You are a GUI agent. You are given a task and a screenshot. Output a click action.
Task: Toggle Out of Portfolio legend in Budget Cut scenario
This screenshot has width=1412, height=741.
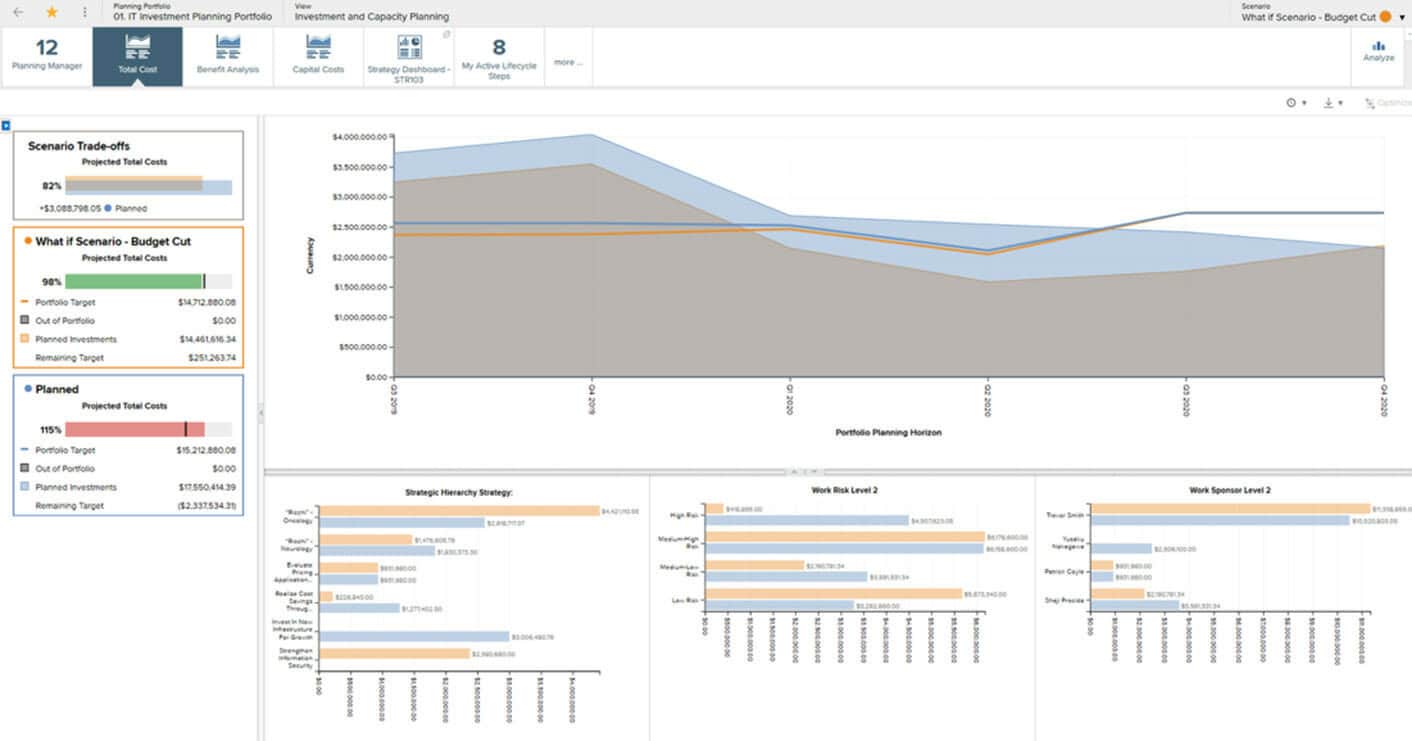[25, 321]
